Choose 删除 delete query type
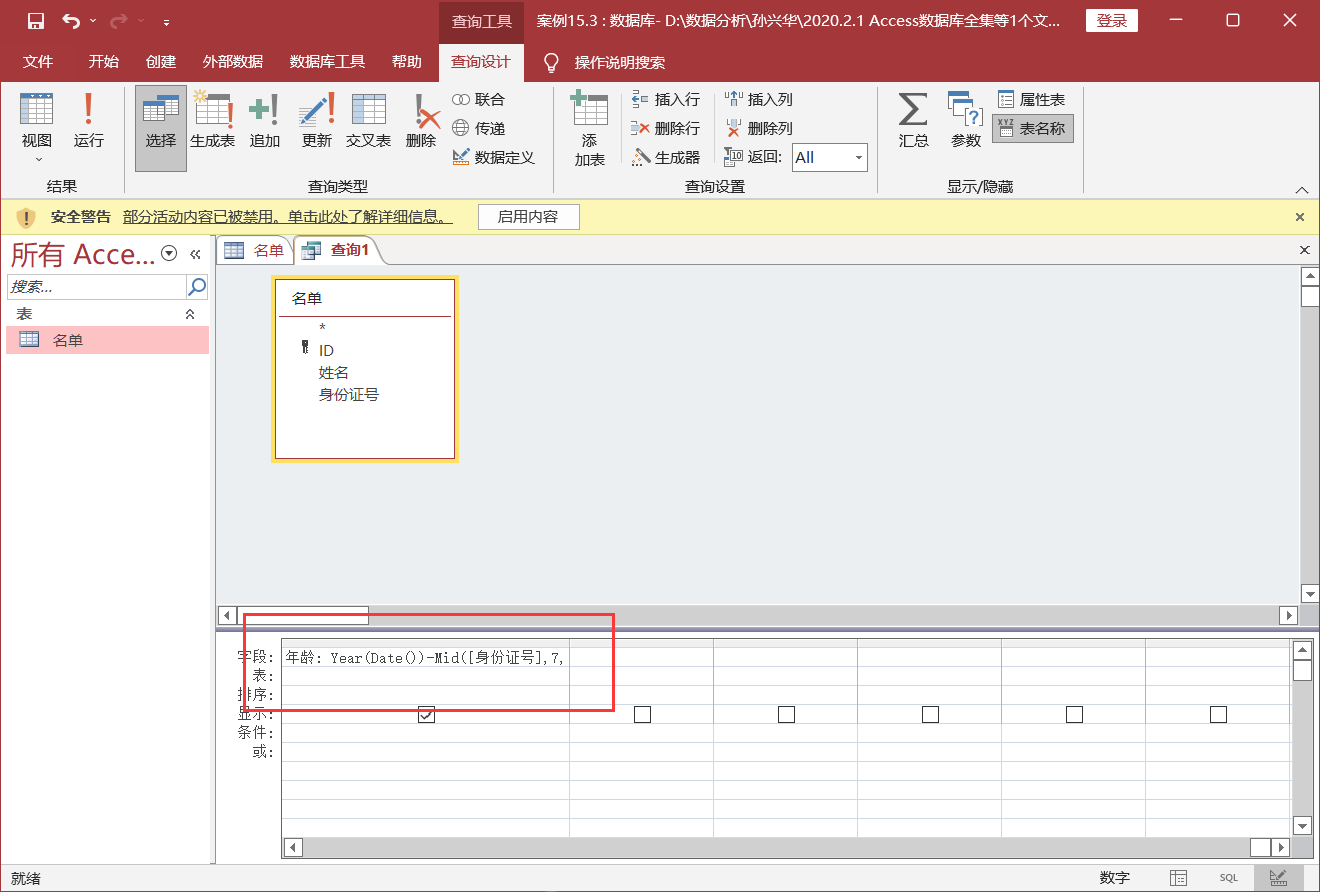Image resolution: width=1320 pixels, height=892 pixels. pos(421,121)
